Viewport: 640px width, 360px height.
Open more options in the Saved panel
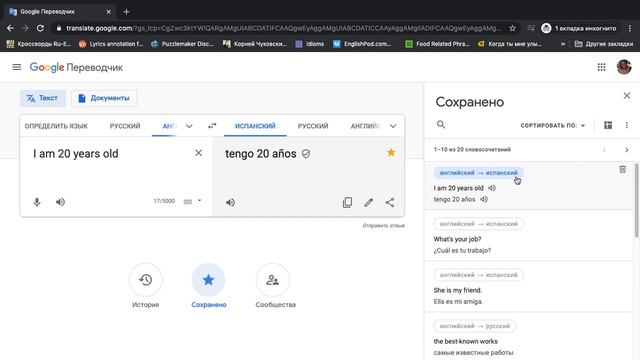[627, 125]
